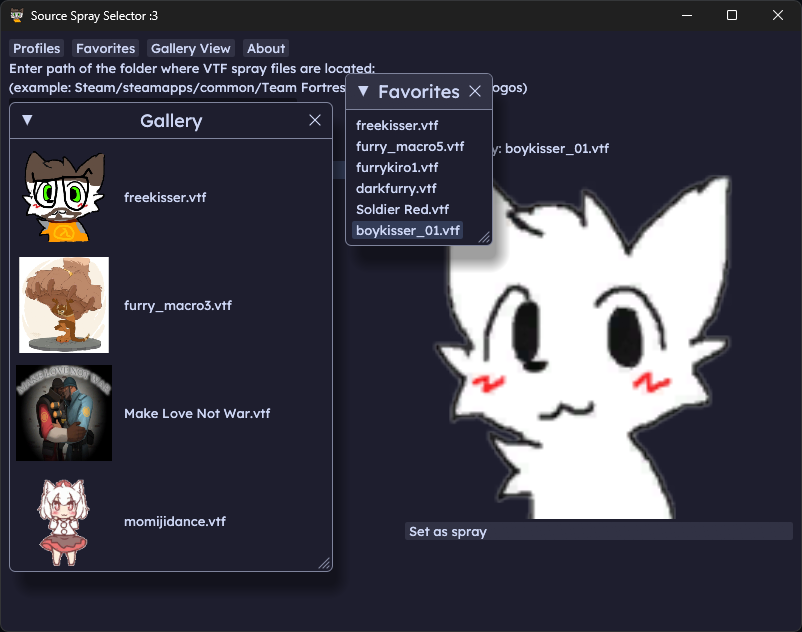Open the Favorites menu in the menu bar

tap(105, 48)
